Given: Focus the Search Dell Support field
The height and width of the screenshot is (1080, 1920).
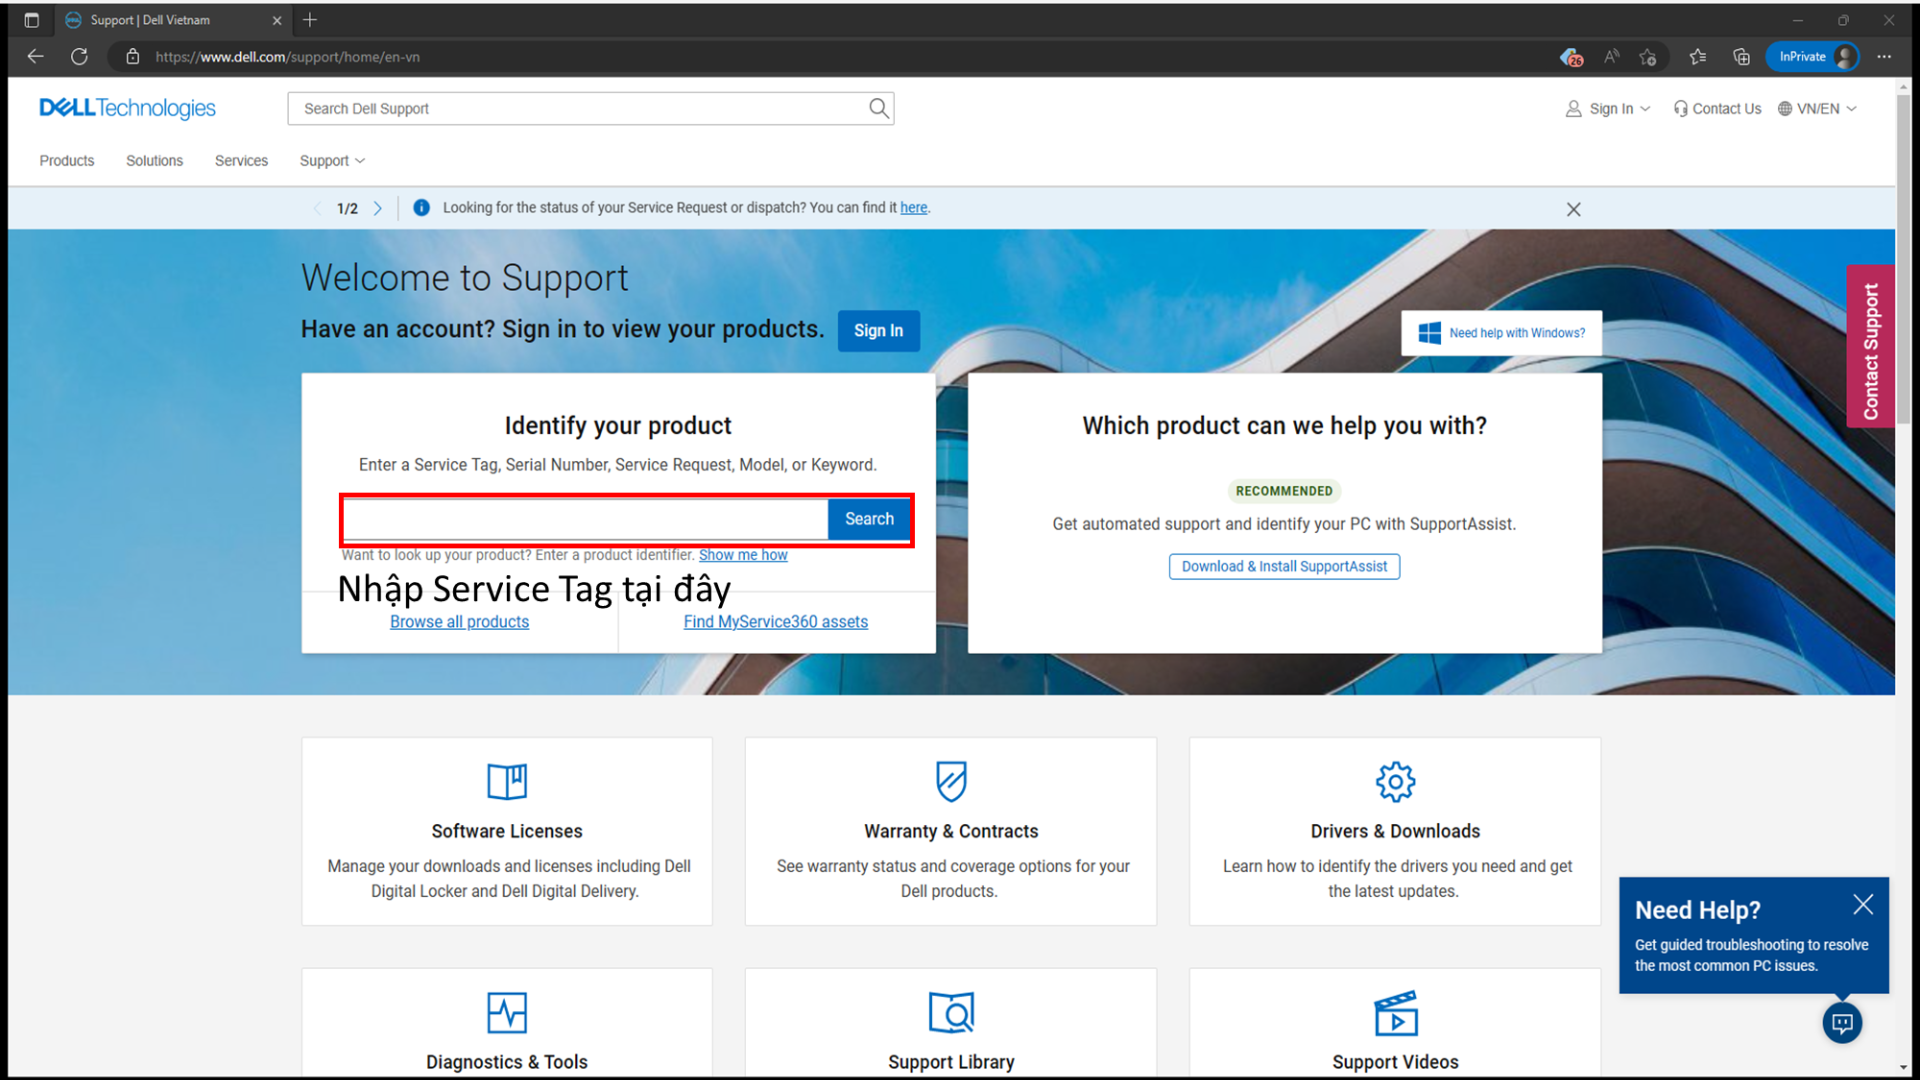Looking at the screenshot, I should coord(578,108).
